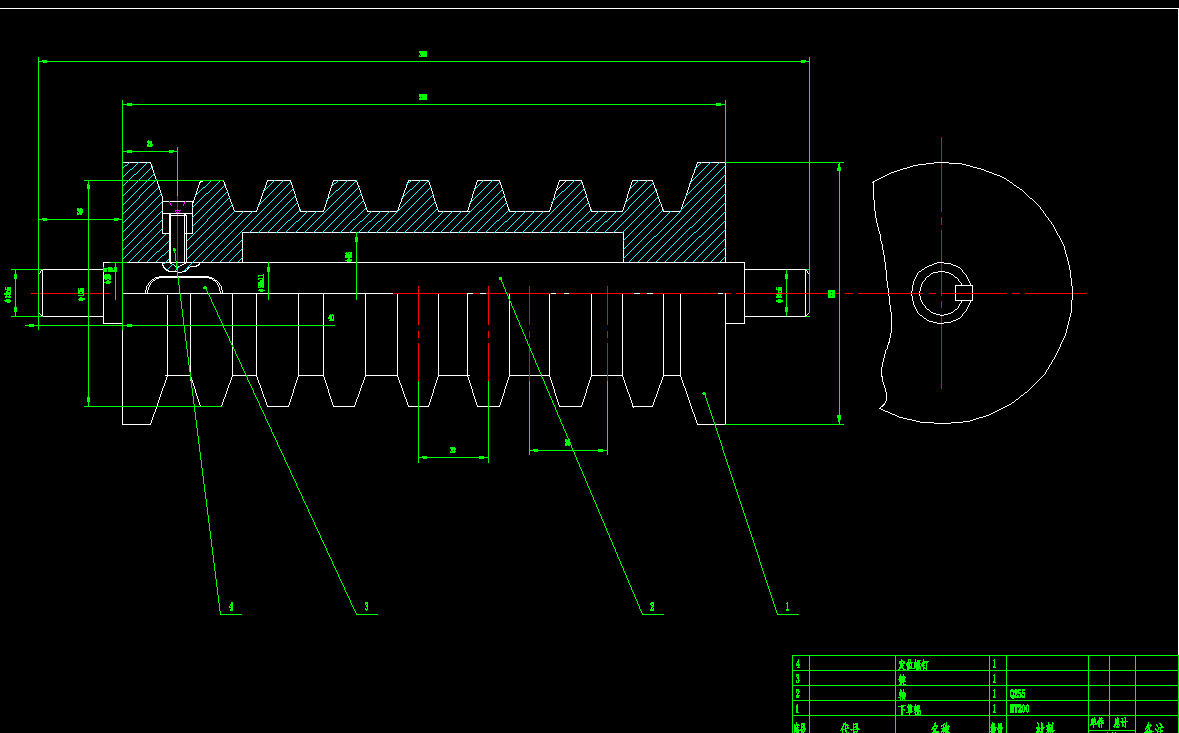1179x733 pixels.
Task: Select the second horizontal length dimension text below it
Action: [x=423, y=97]
